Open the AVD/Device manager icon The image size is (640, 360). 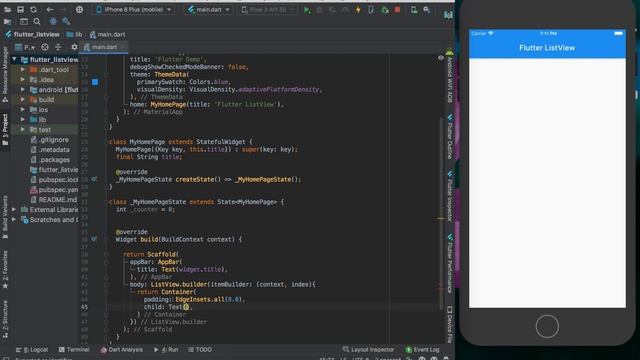[414, 10]
